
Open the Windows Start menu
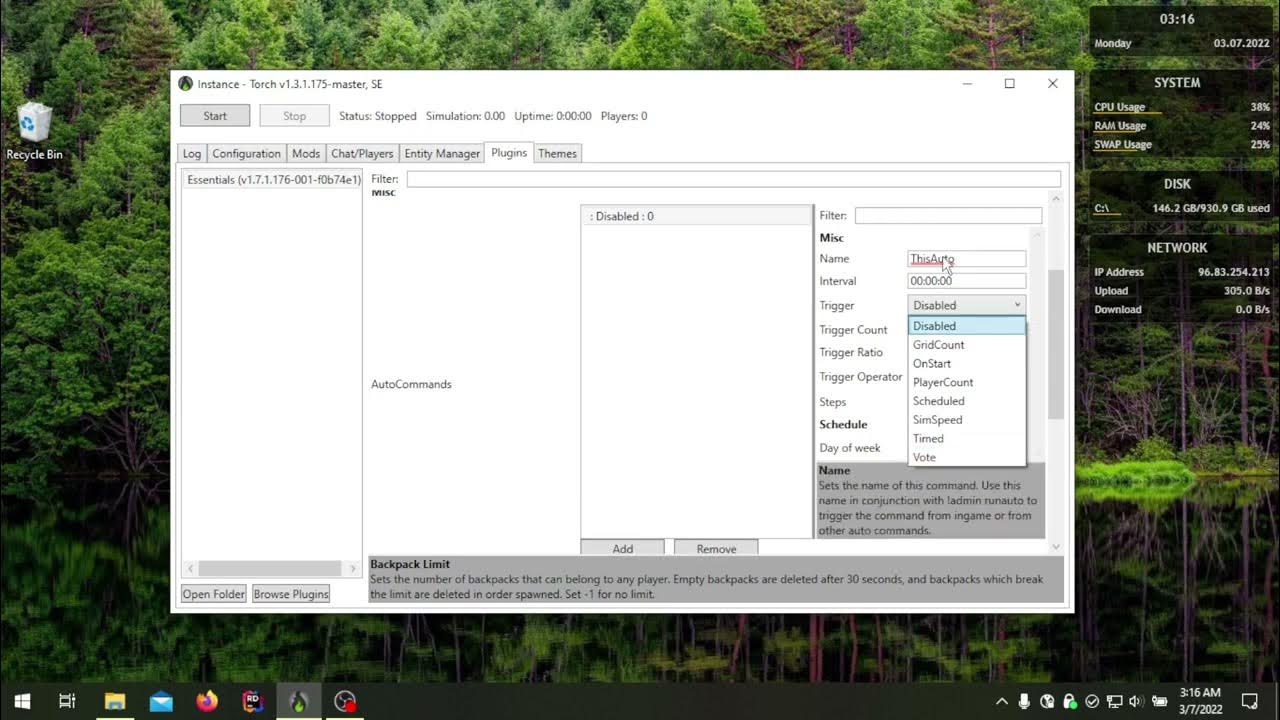tap(22, 701)
